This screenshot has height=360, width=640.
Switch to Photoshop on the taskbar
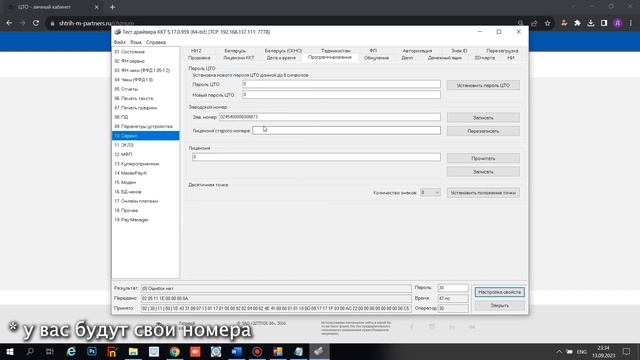point(92,351)
